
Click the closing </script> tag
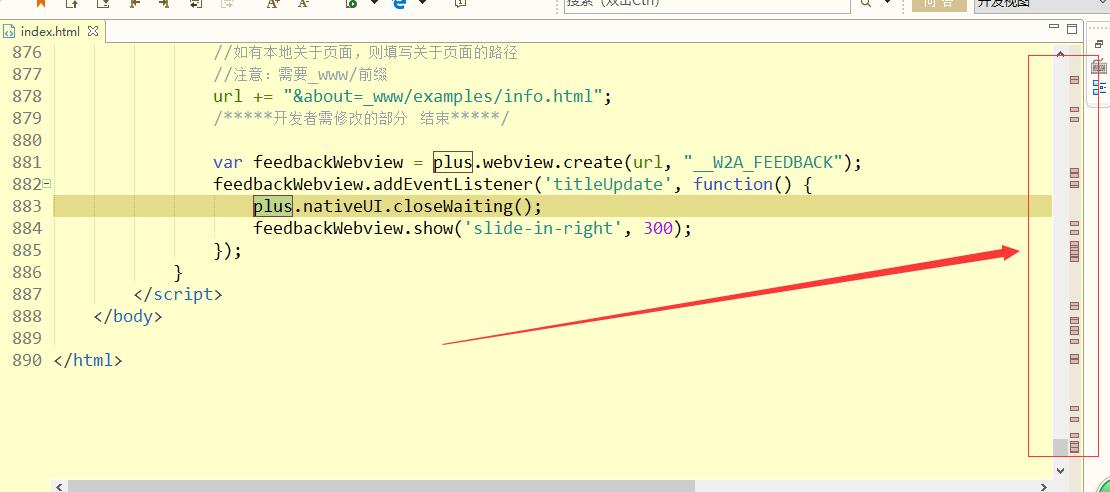[178, 294]
